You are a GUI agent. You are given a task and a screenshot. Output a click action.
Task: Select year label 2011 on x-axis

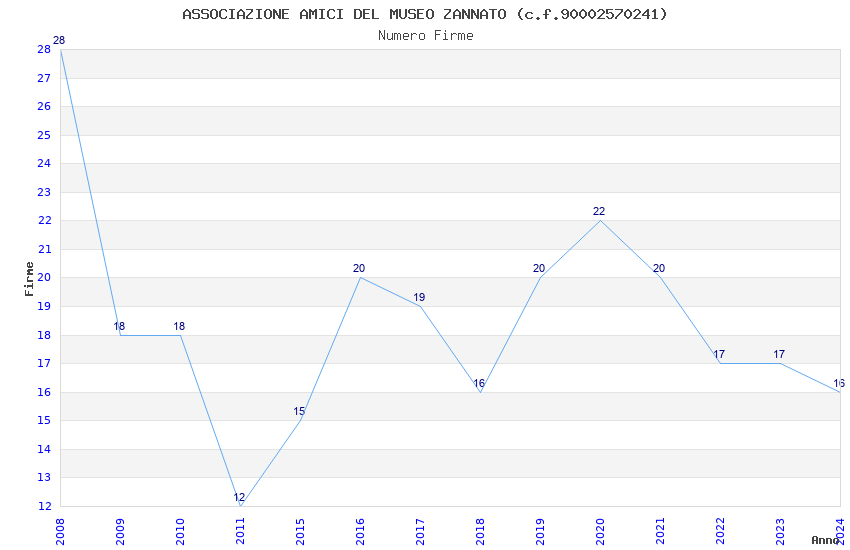coord(241,531)
